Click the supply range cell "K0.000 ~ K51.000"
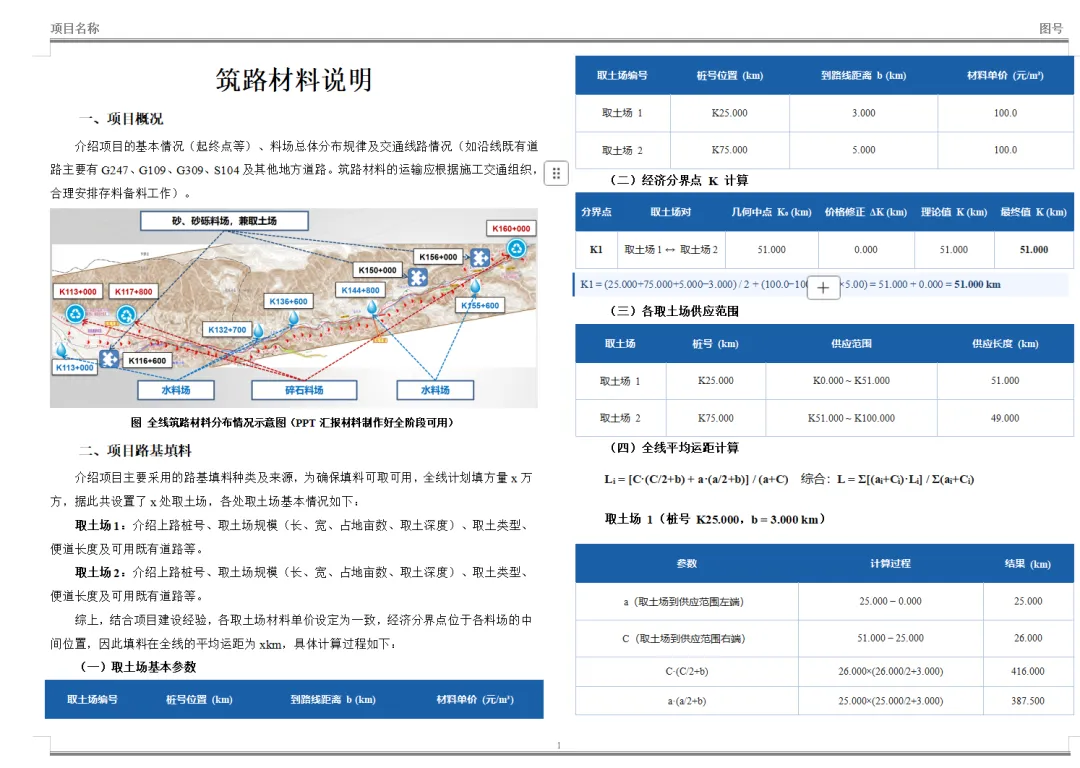The image size is (1080, 768). pyautogui.click(x=851, y=381)
